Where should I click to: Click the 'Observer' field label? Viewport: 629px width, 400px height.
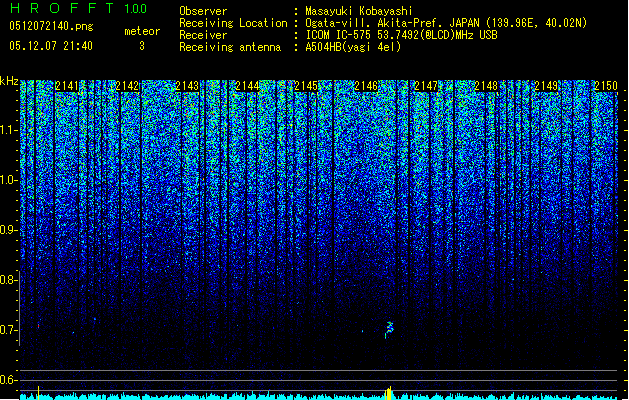pyautogui.click(x=203, y=11)
